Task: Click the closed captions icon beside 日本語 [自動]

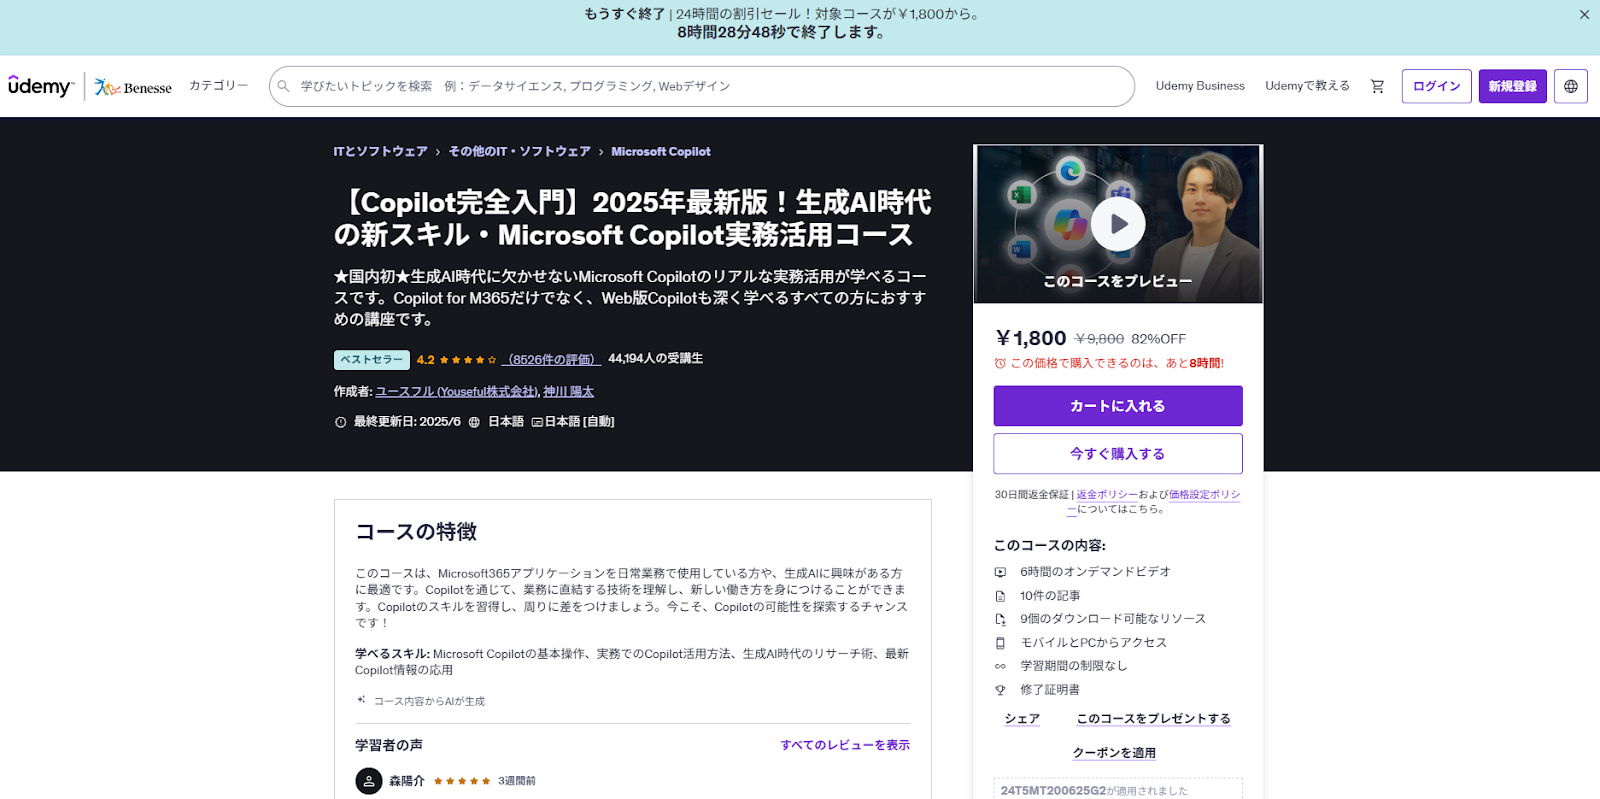Action: (537, 422)
